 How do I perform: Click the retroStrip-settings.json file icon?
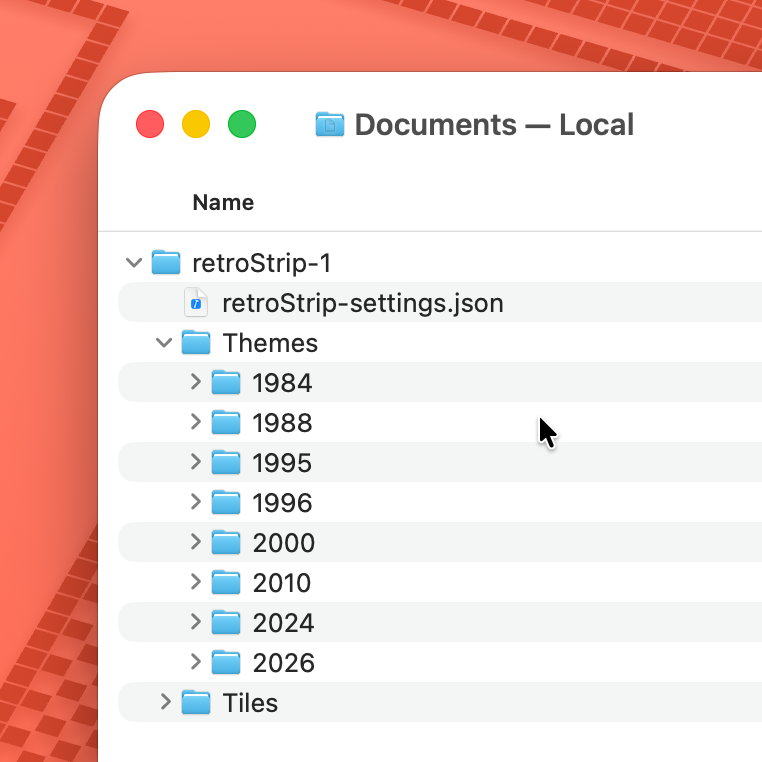coord(196,303)
